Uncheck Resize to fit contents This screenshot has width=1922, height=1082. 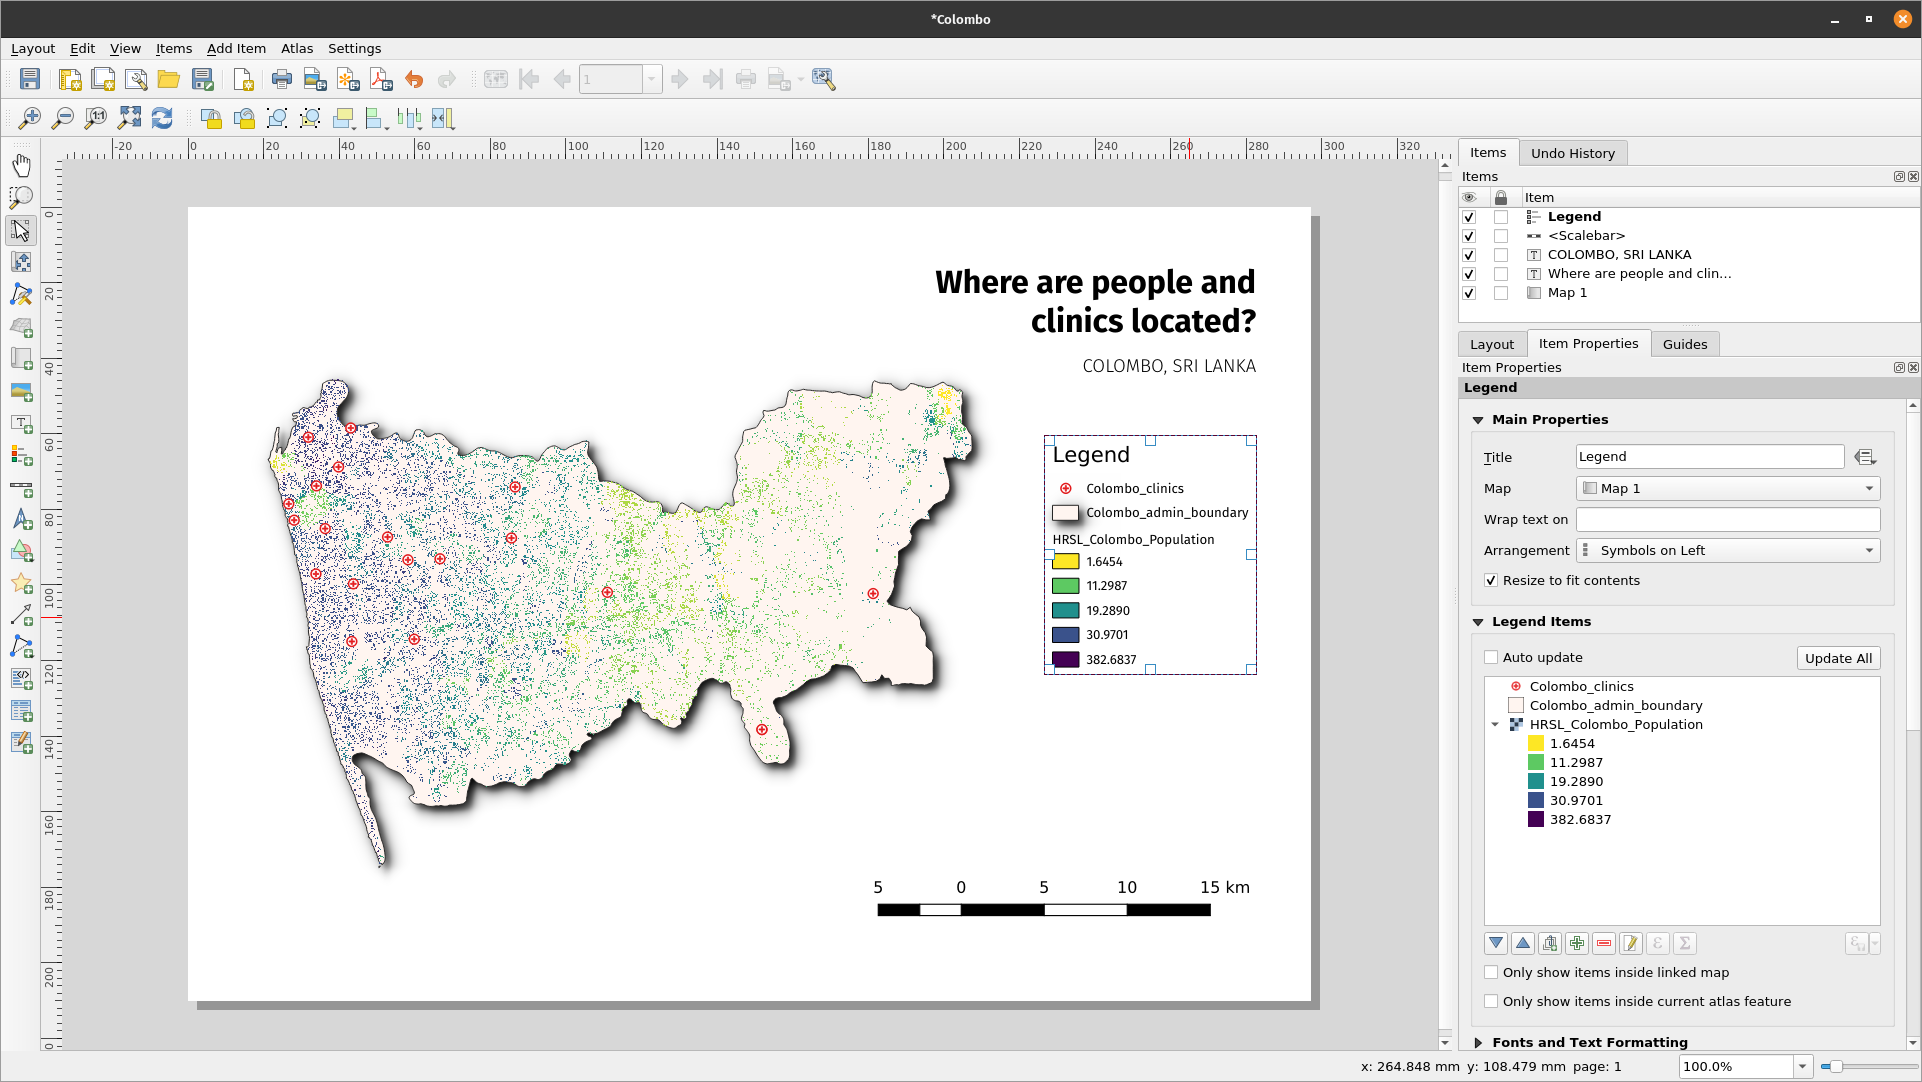pyautogui.click(x=1491, y=580)
